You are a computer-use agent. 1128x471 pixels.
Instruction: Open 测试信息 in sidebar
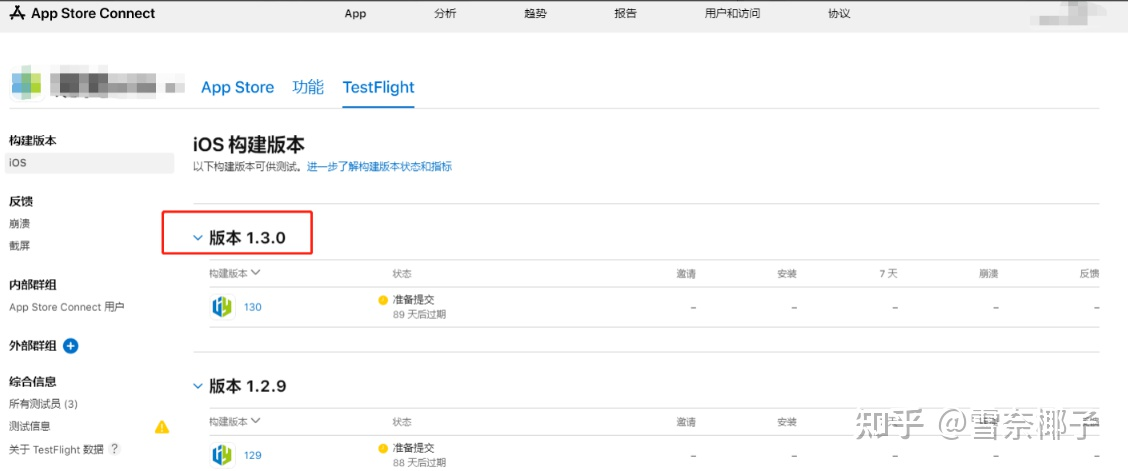29,426
